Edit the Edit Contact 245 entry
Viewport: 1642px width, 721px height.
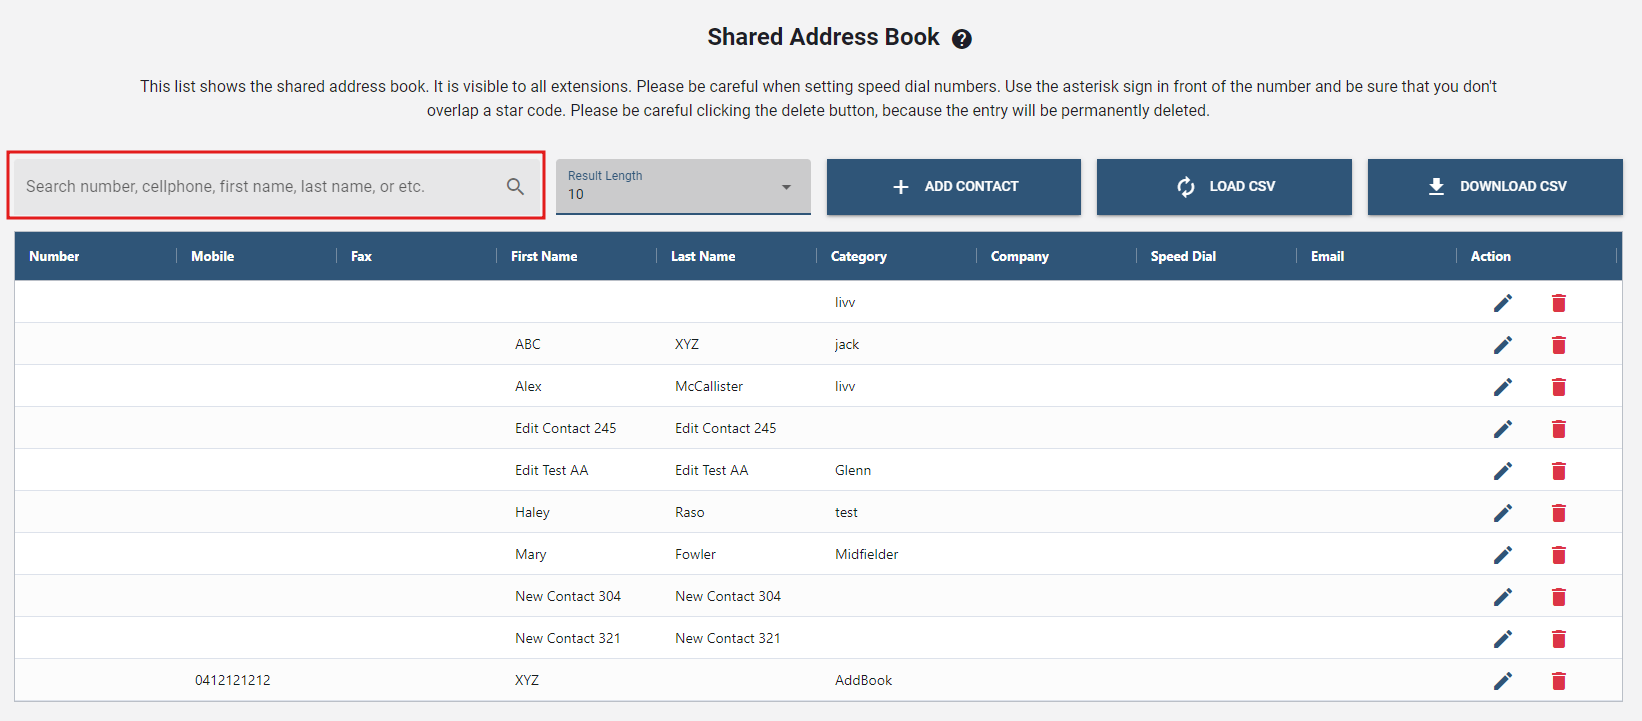(x=1502, y=429)
